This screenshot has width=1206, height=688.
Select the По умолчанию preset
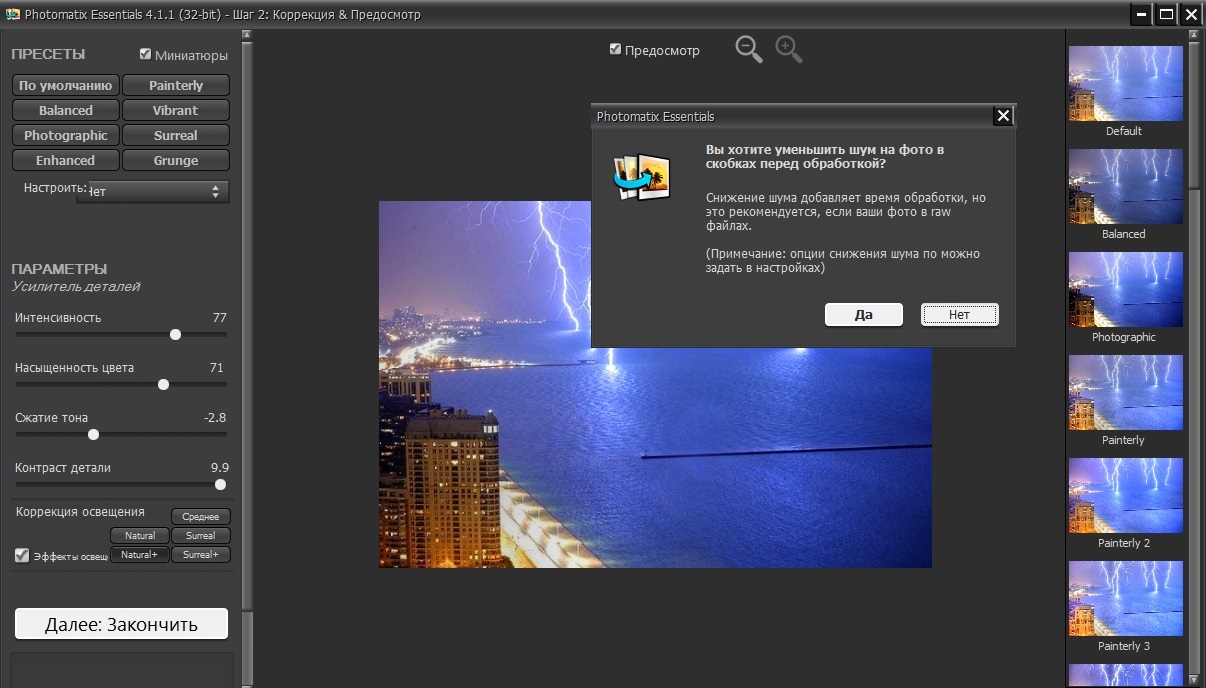point(66,86)
